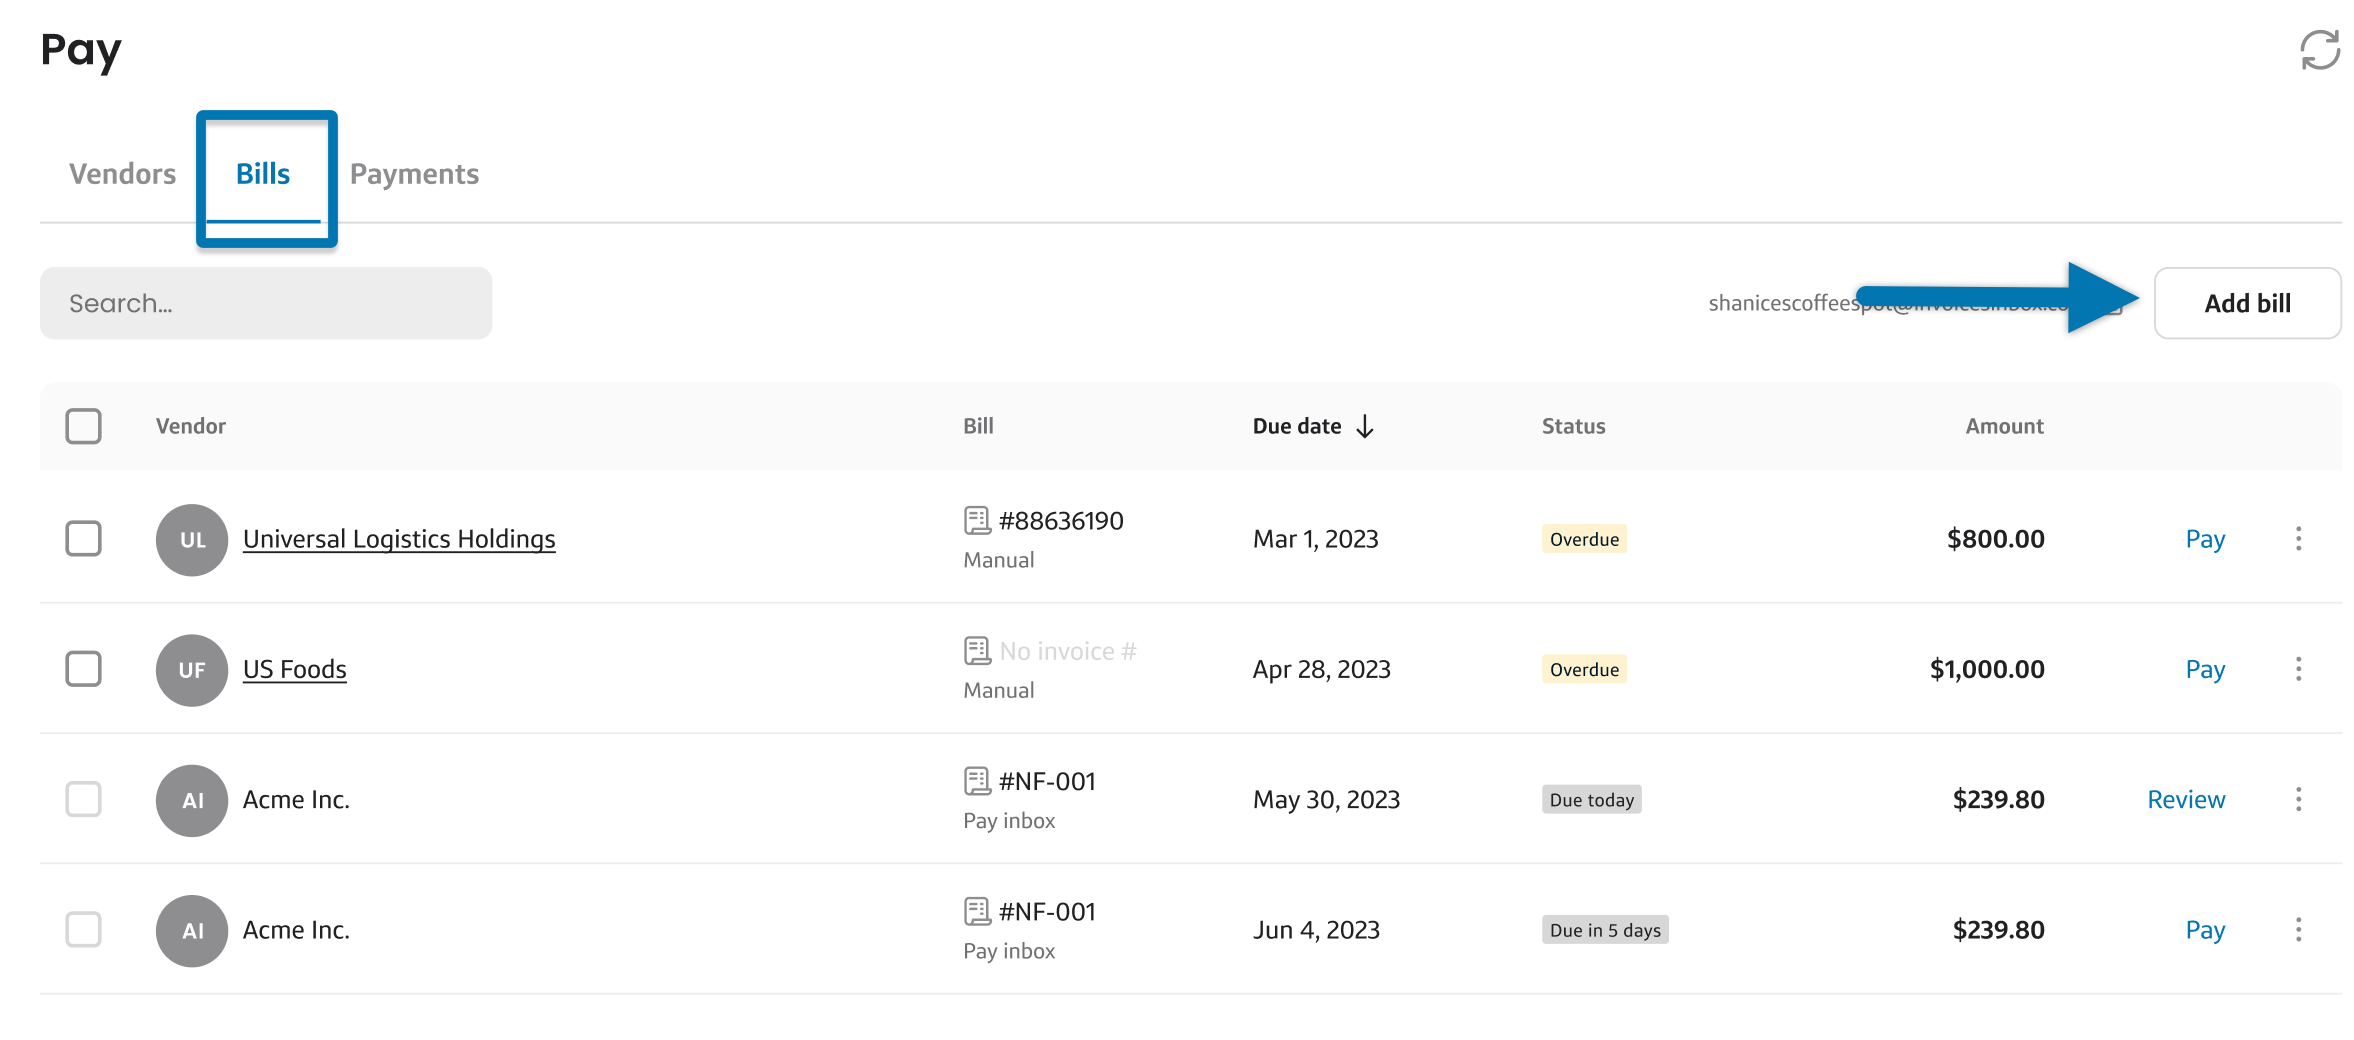This screenshot has height=1040, width=2354.
Task: Open more options for Universal Logistics Holdings bill
Action: click(2298, 539)
